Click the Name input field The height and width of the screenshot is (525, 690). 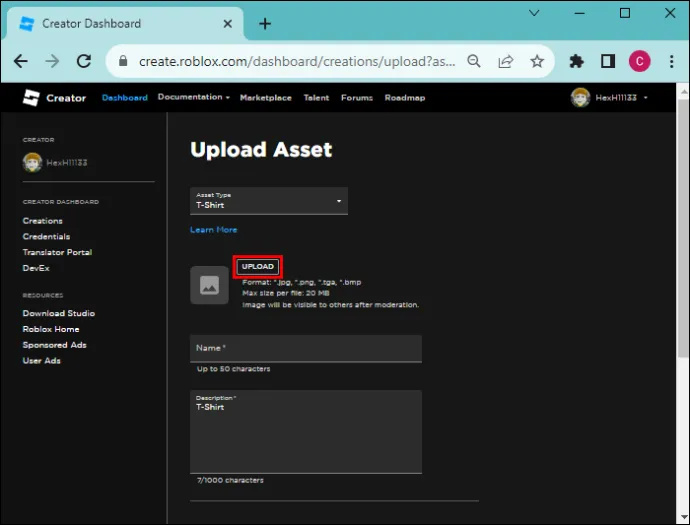tap(306, 349)
